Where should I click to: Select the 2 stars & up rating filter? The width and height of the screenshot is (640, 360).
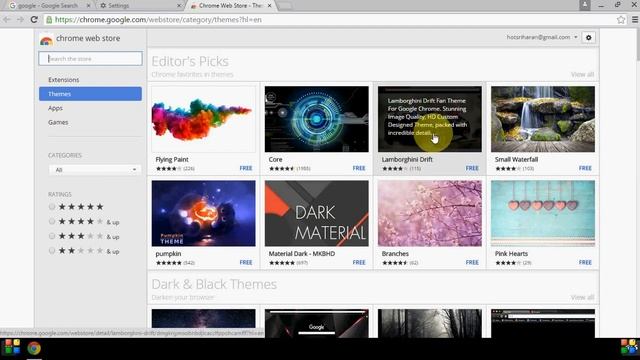(x=52, y=251)
